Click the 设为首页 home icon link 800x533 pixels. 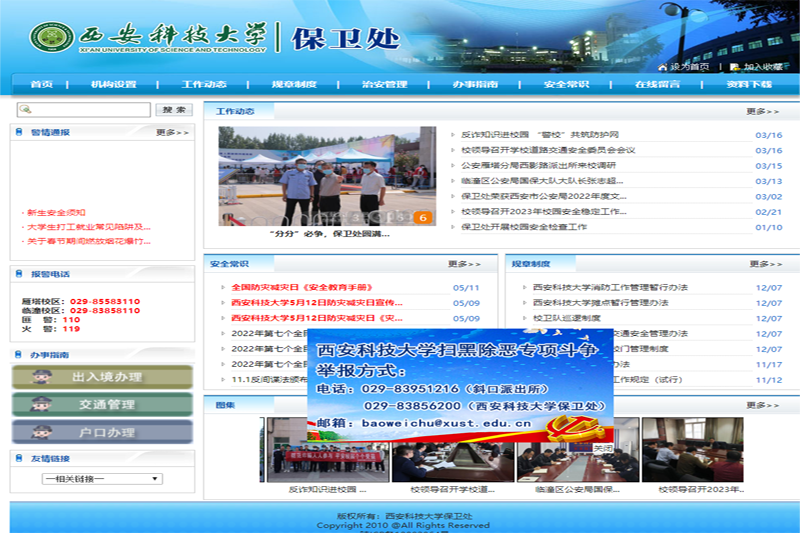pyautogui.click(x=684, y=67)
